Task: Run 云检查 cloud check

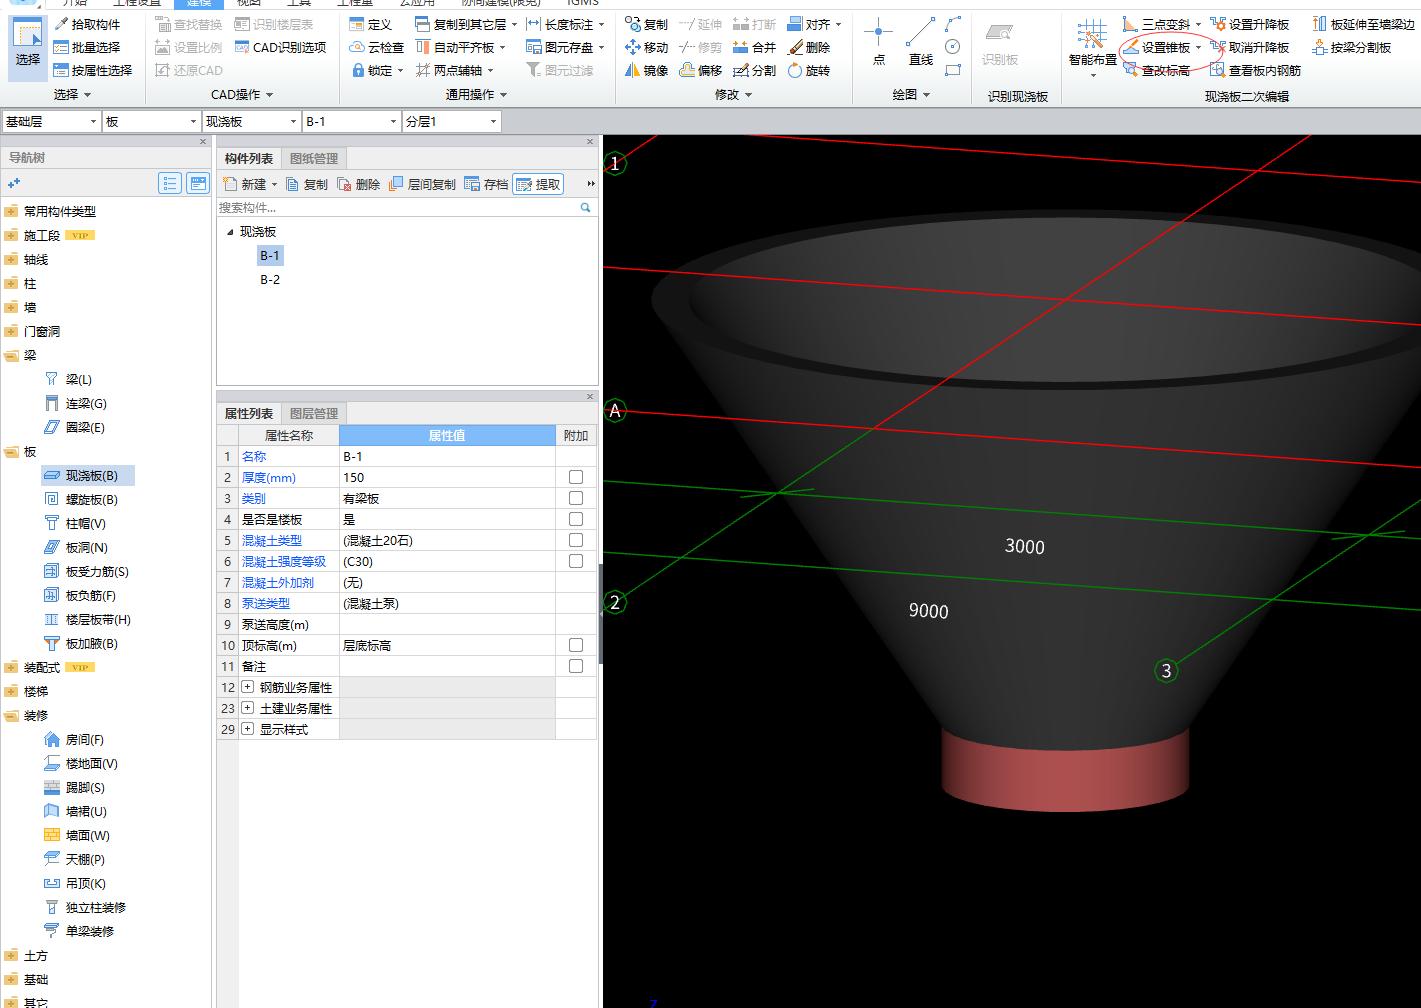Action: (377, 47)
